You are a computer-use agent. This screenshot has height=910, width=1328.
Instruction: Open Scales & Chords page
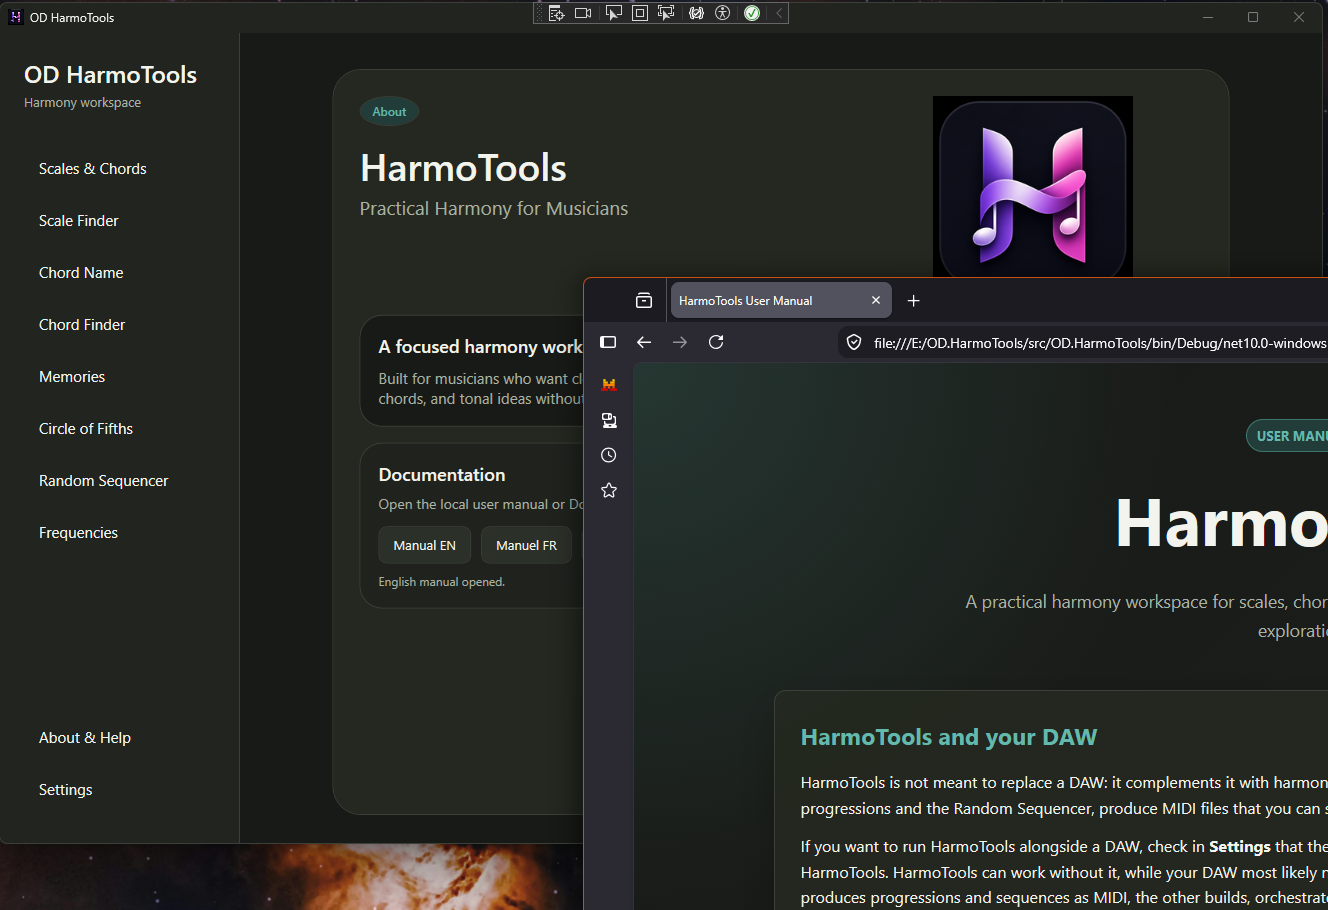[x=93, y=169]
